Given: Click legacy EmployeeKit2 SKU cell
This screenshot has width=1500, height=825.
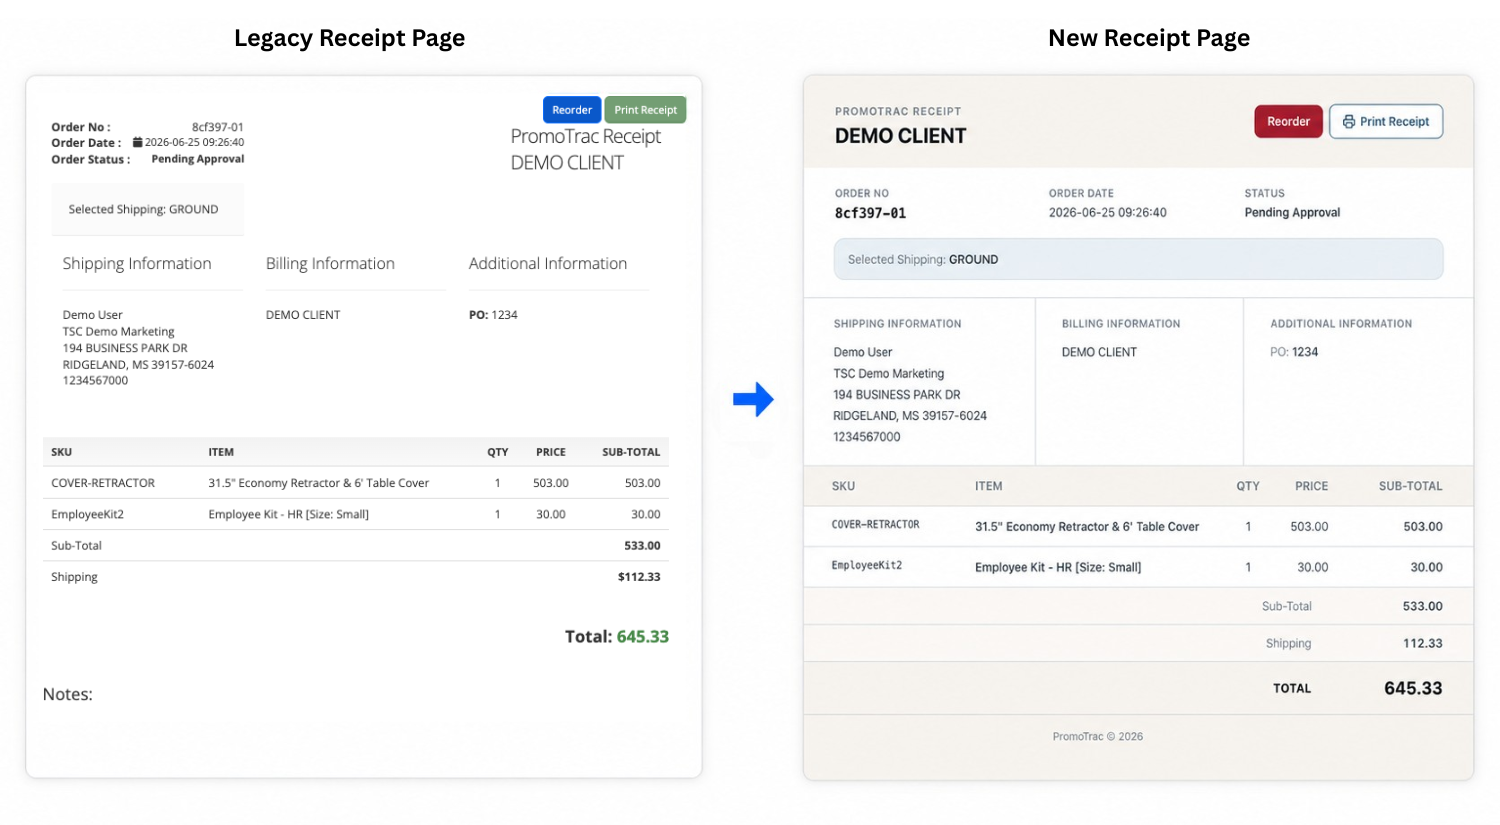Looking at the screenshot, I should 87,514.
